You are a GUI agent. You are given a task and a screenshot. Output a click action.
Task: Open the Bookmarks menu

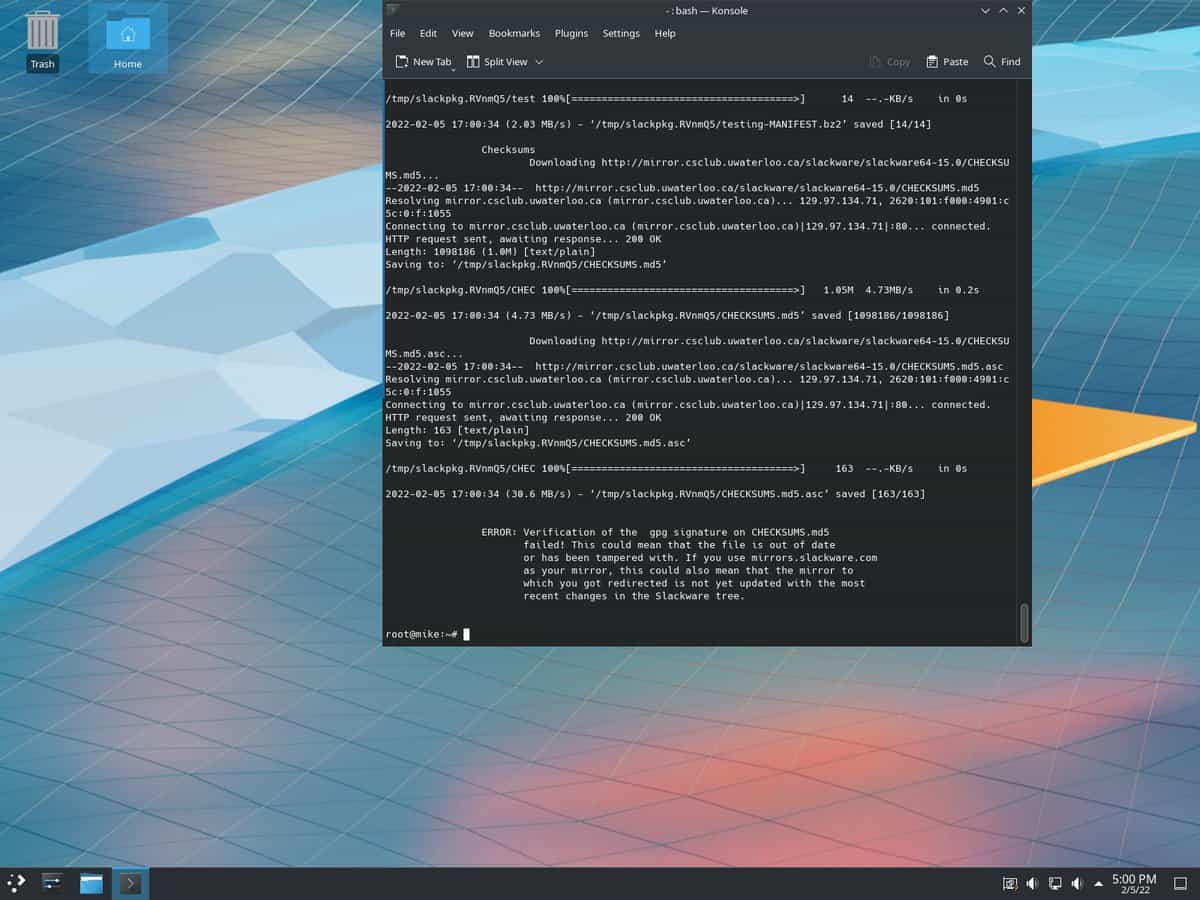tap(514, 33)
